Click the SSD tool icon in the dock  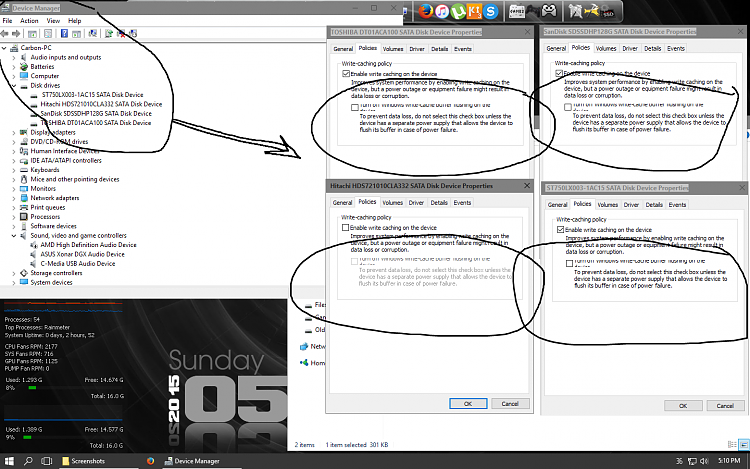coord(607,11)
